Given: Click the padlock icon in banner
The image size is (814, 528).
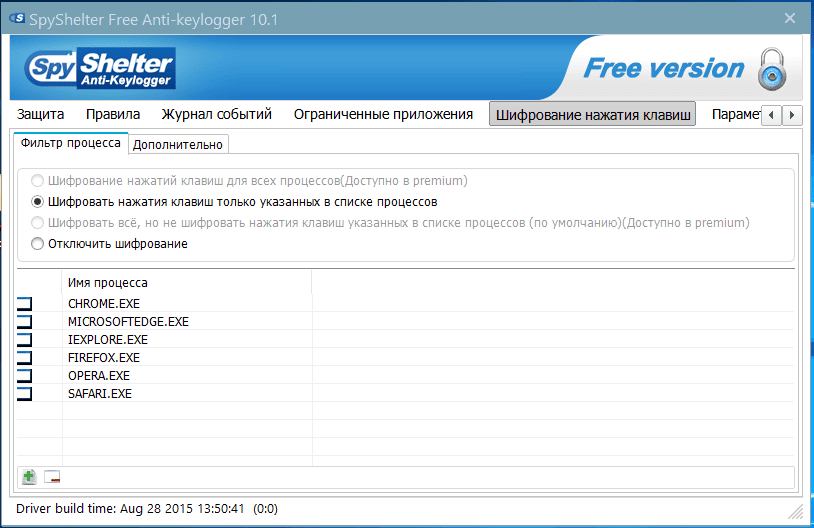Looking at the screenshot, I should tap(772, 69).
